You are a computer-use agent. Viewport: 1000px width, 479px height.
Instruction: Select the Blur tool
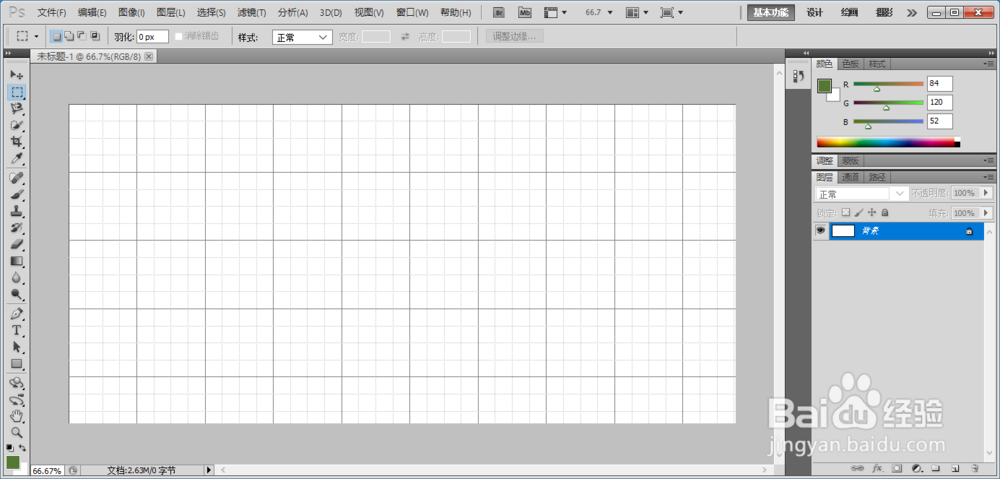[17, 277]
